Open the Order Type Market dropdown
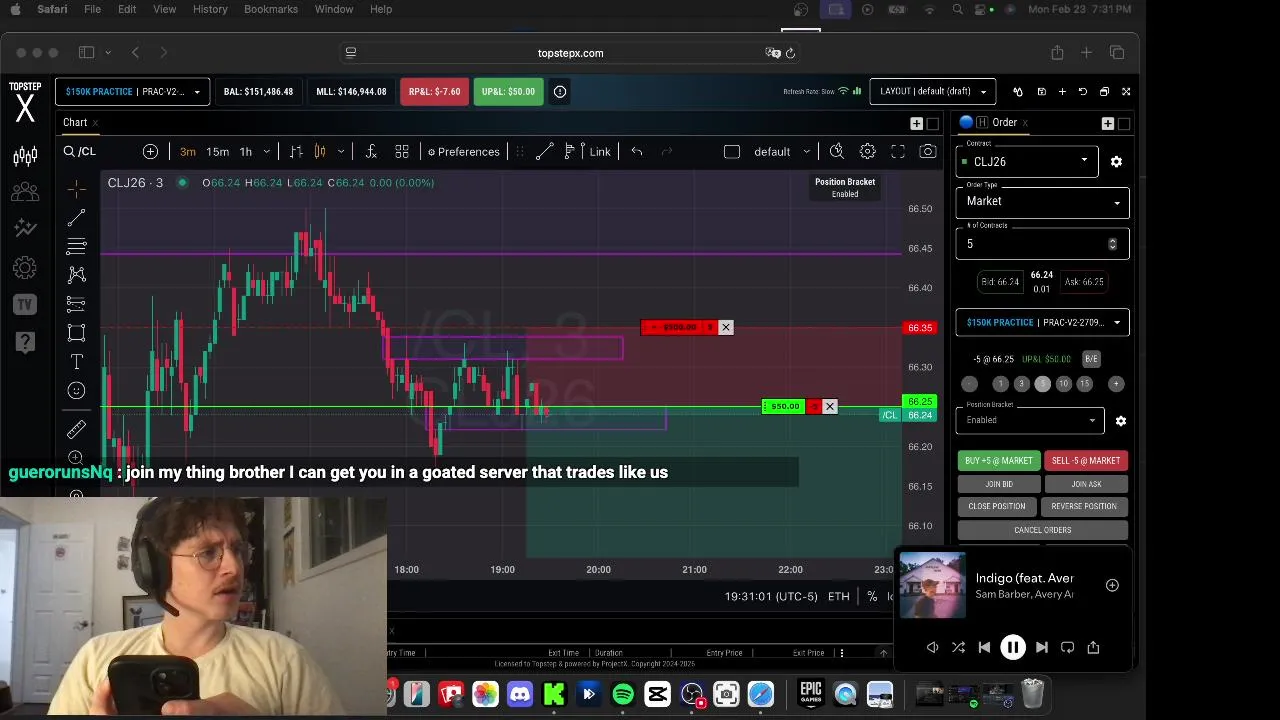The image size is (1280, 720). (1043, 202)
